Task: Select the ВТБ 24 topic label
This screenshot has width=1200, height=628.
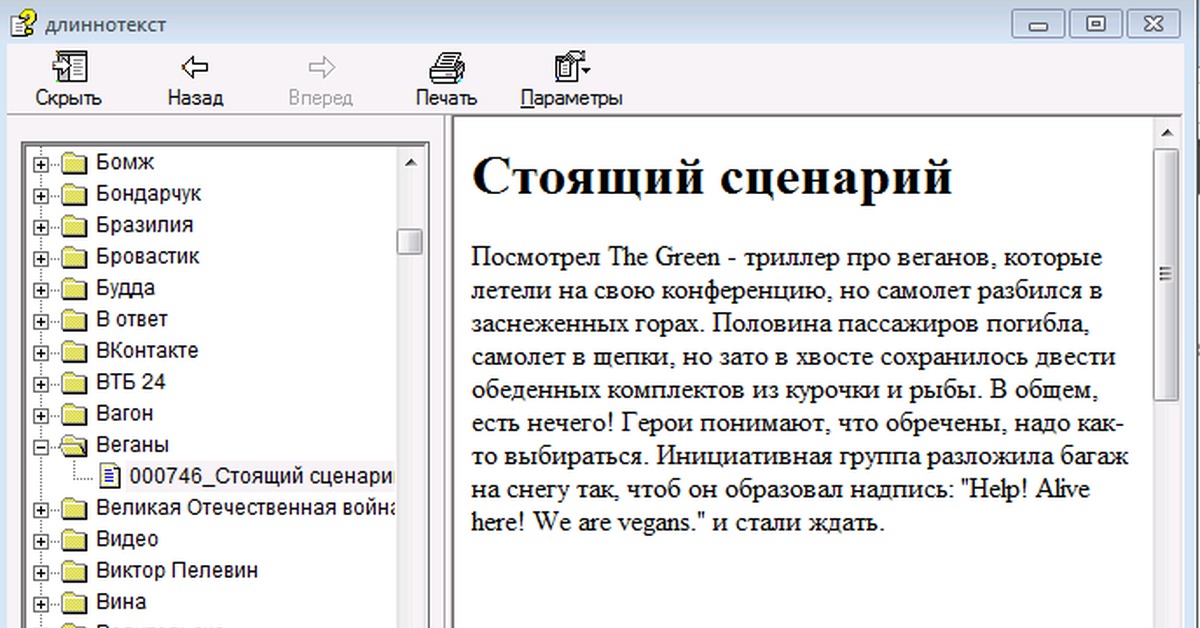Action: coord(131,382)
